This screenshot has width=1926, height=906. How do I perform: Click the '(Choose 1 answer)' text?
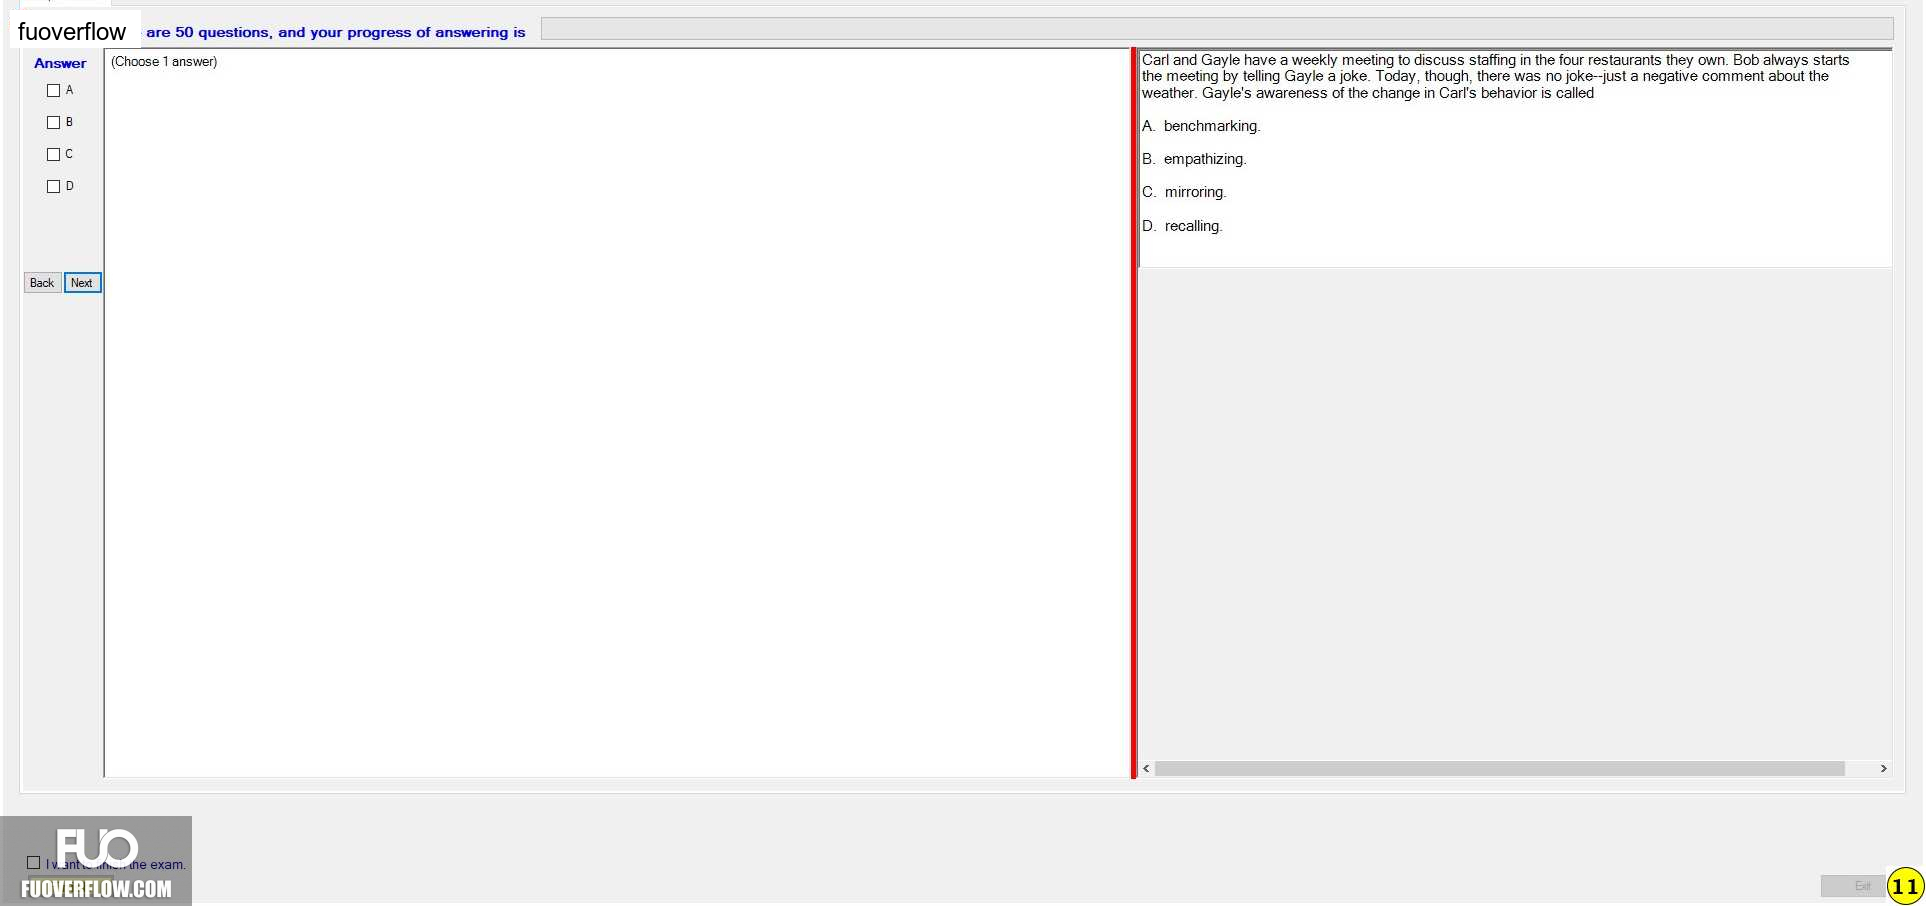[164, 62]
